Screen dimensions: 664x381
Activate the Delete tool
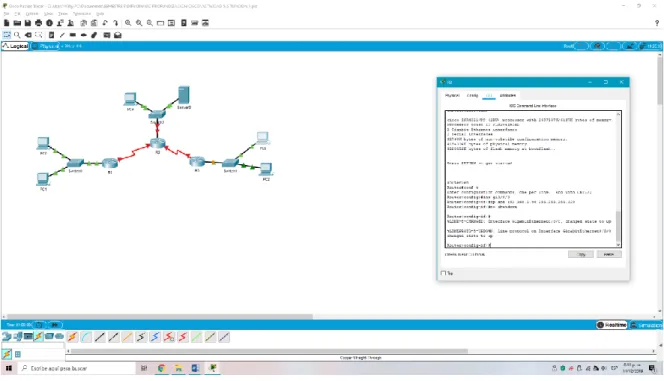point(28,35)
